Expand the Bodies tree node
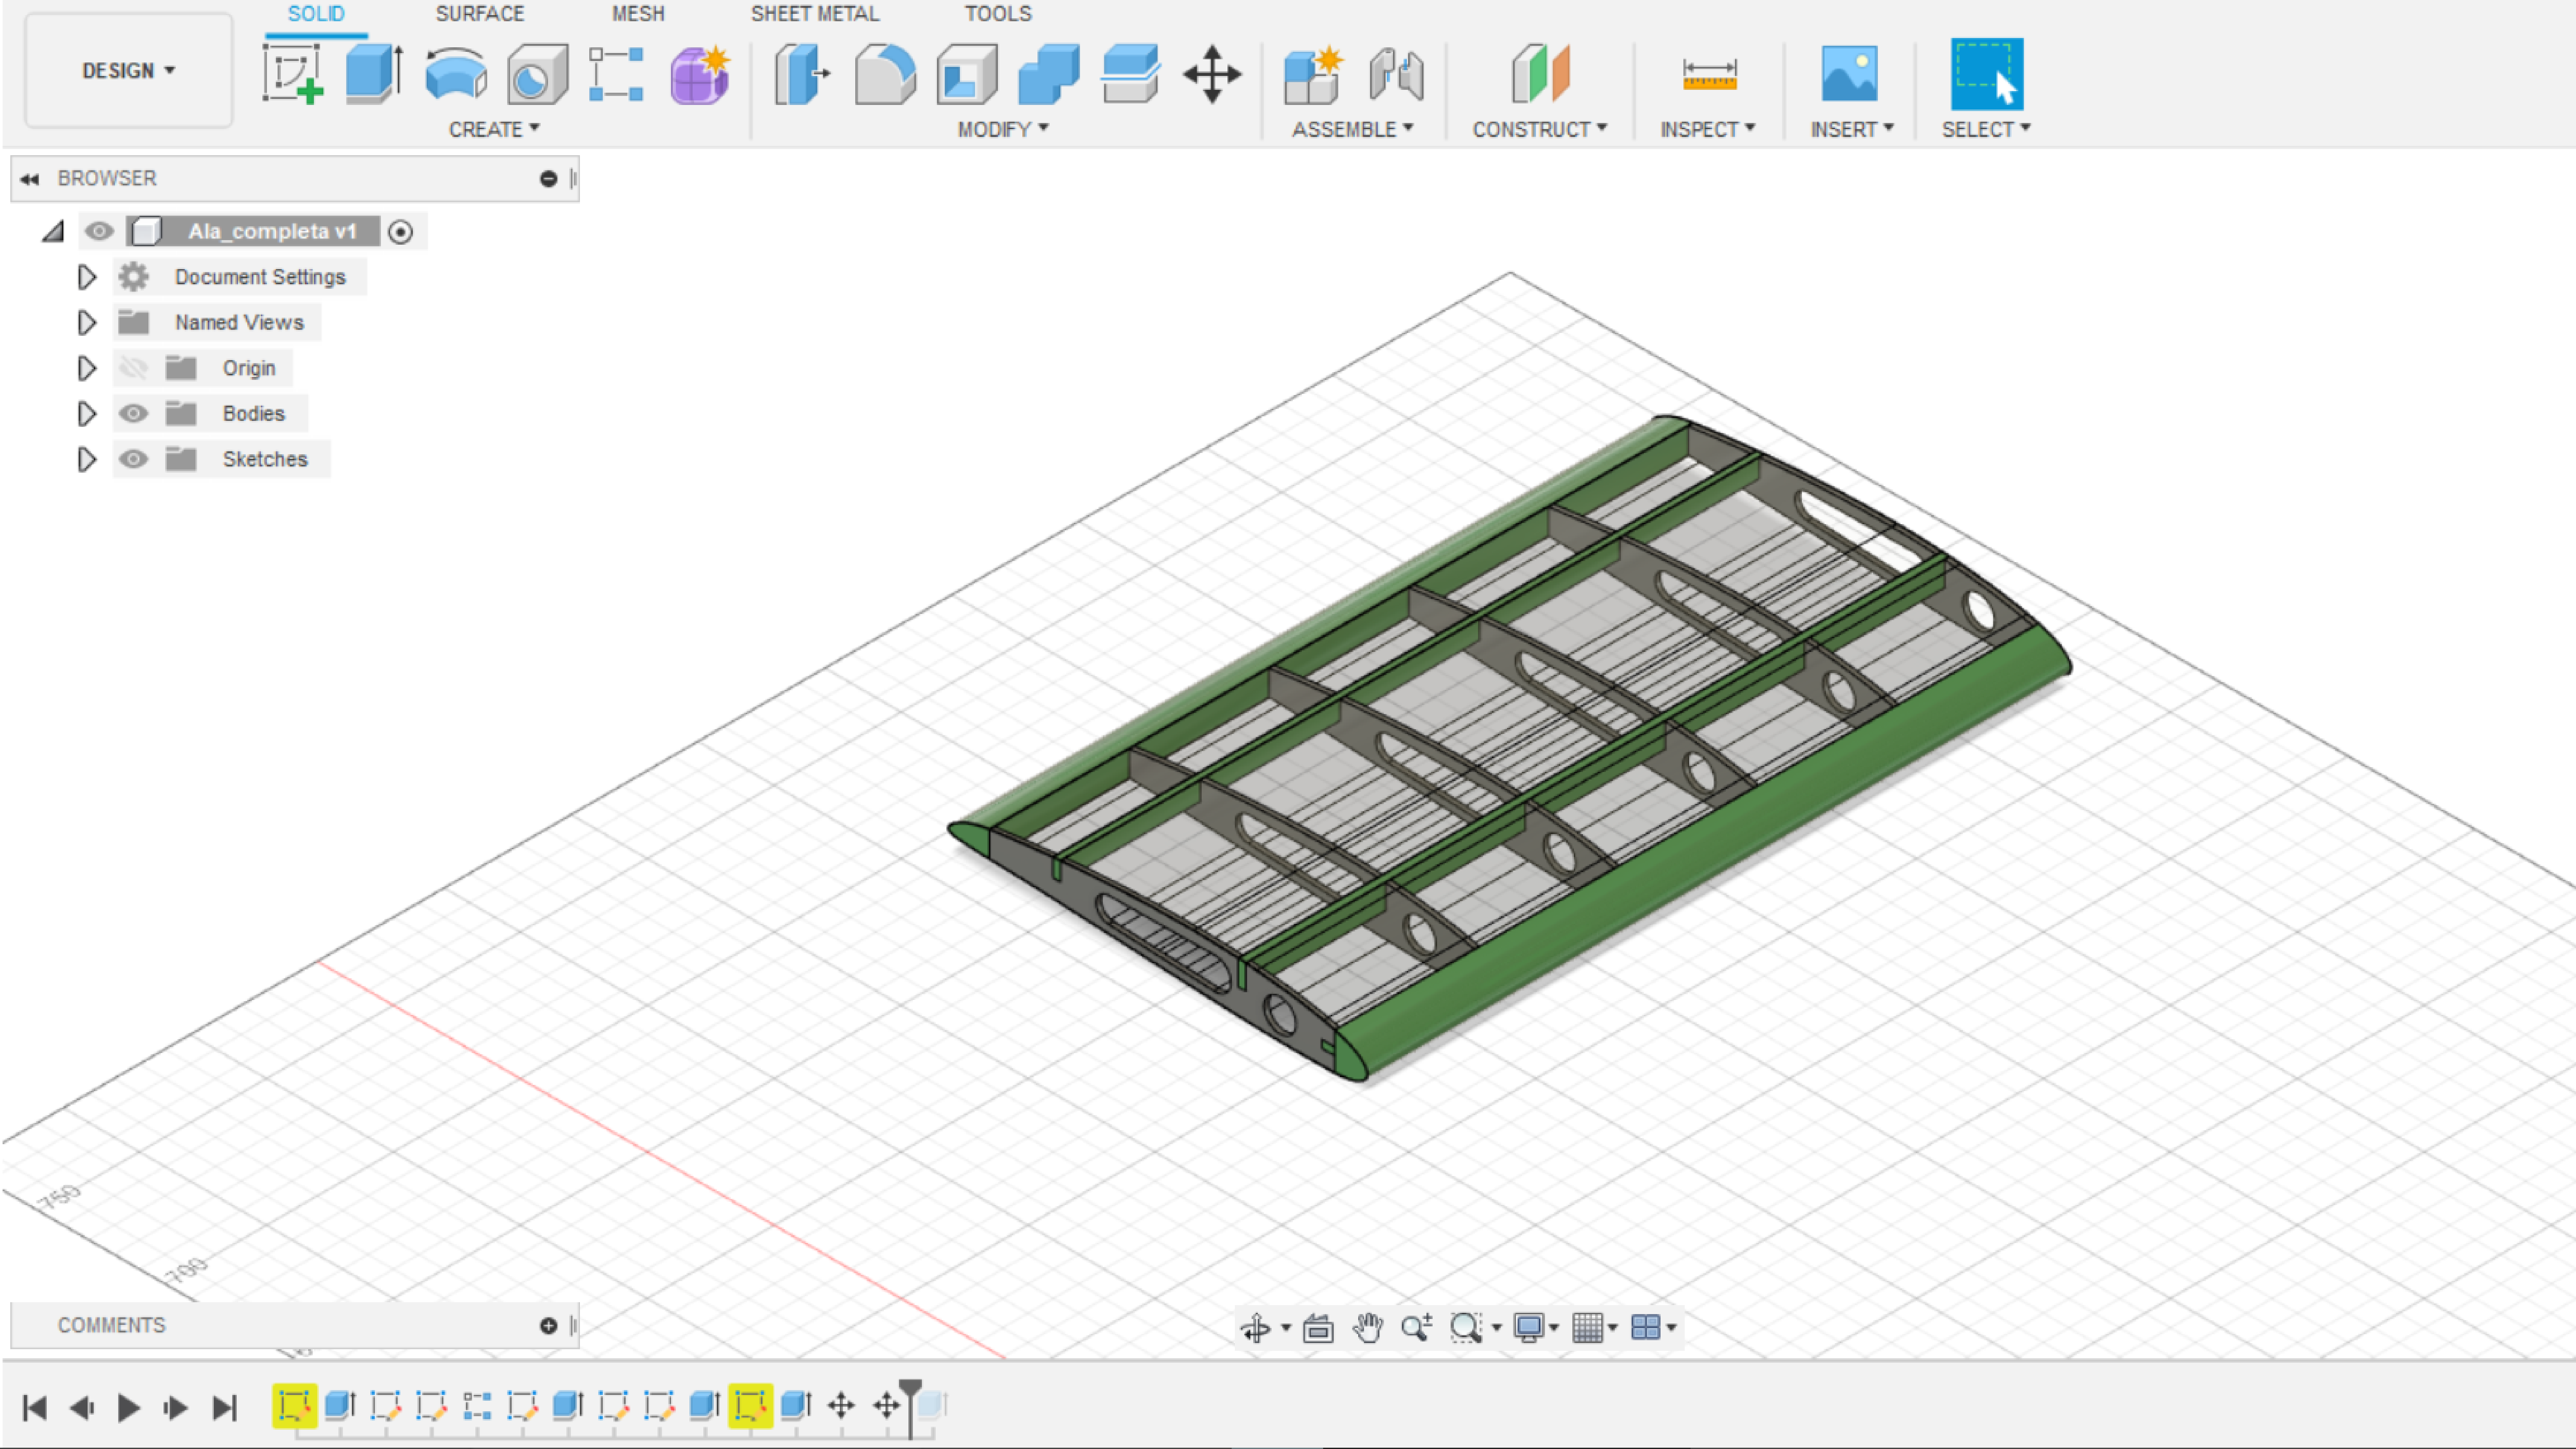 [x=87, y=413]
